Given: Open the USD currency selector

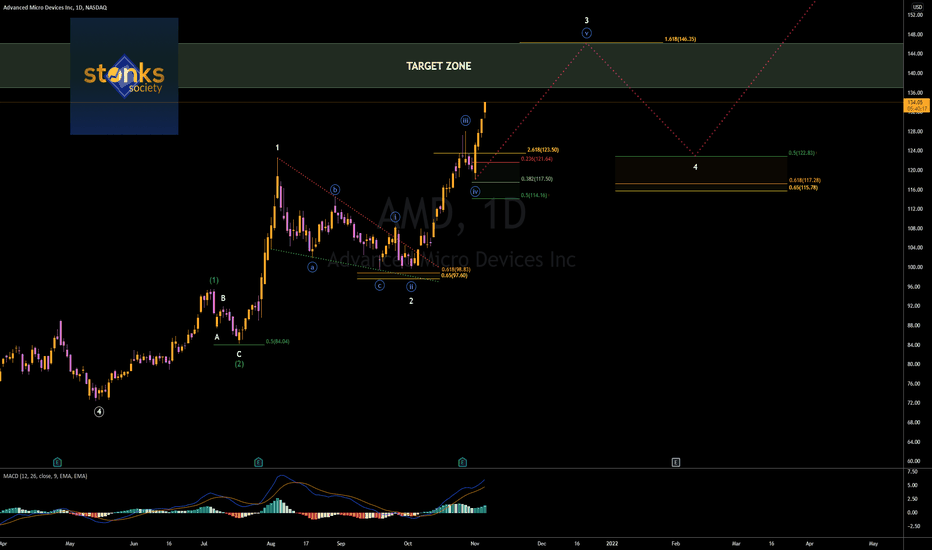Looking at the screenshot, I should coord(917,7).
